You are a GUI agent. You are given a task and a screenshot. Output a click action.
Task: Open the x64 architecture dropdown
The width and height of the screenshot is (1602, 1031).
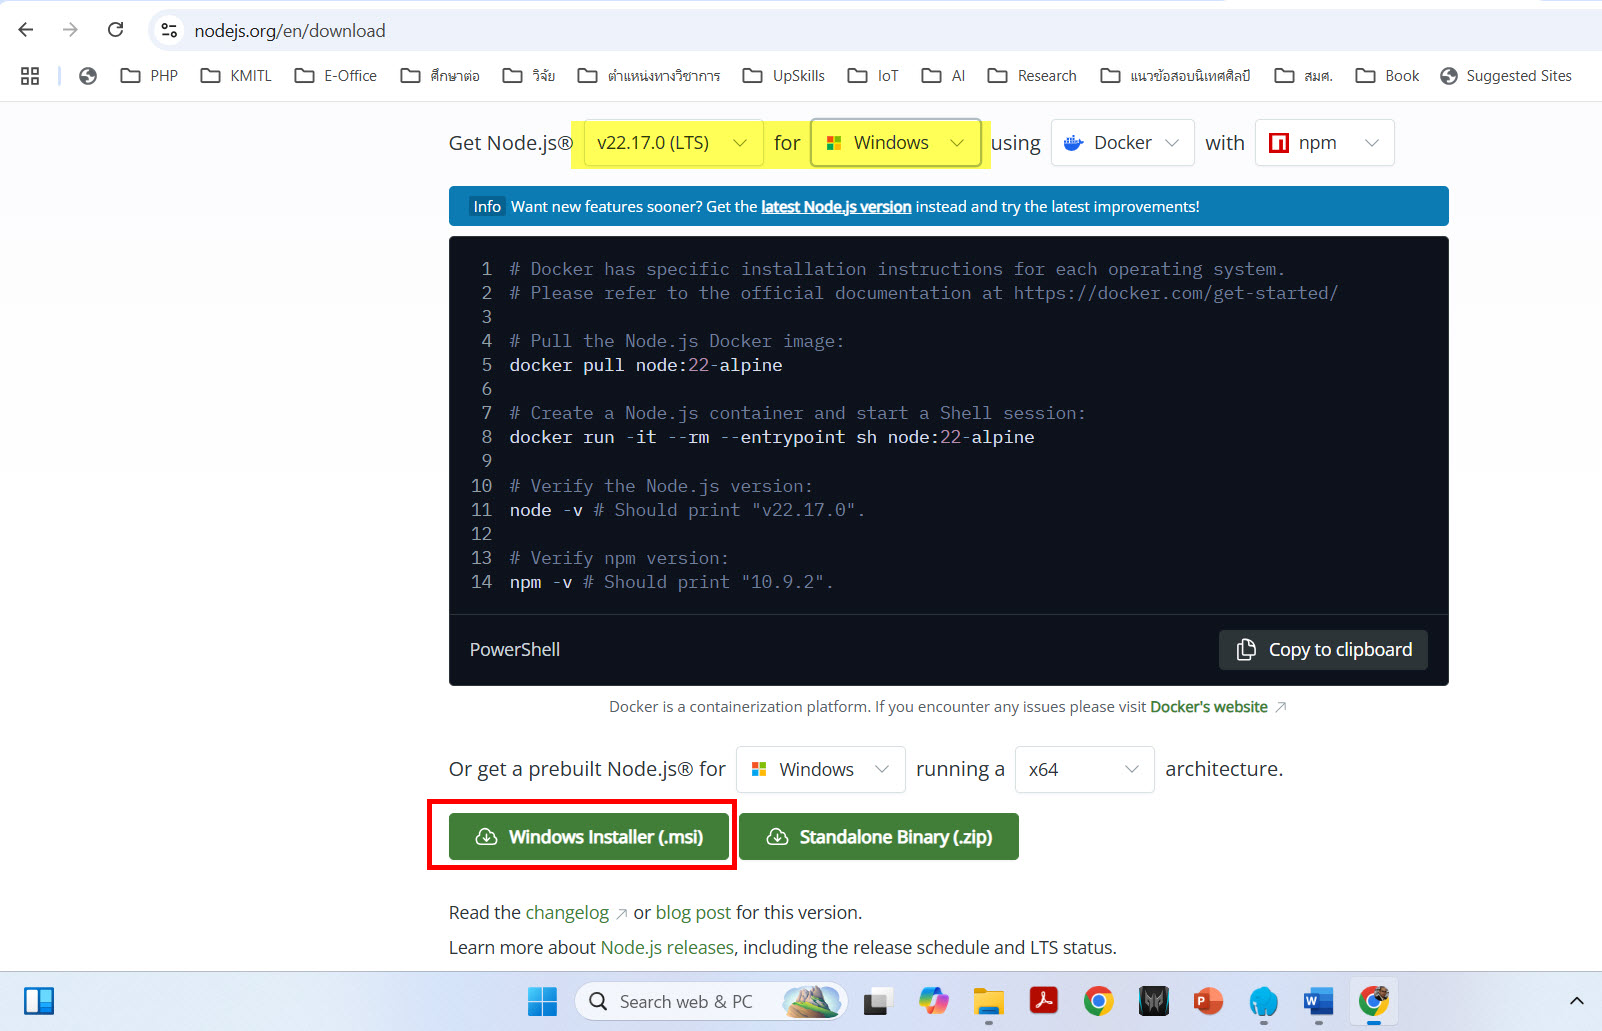pyautogui.click(x=1084, y=769)
